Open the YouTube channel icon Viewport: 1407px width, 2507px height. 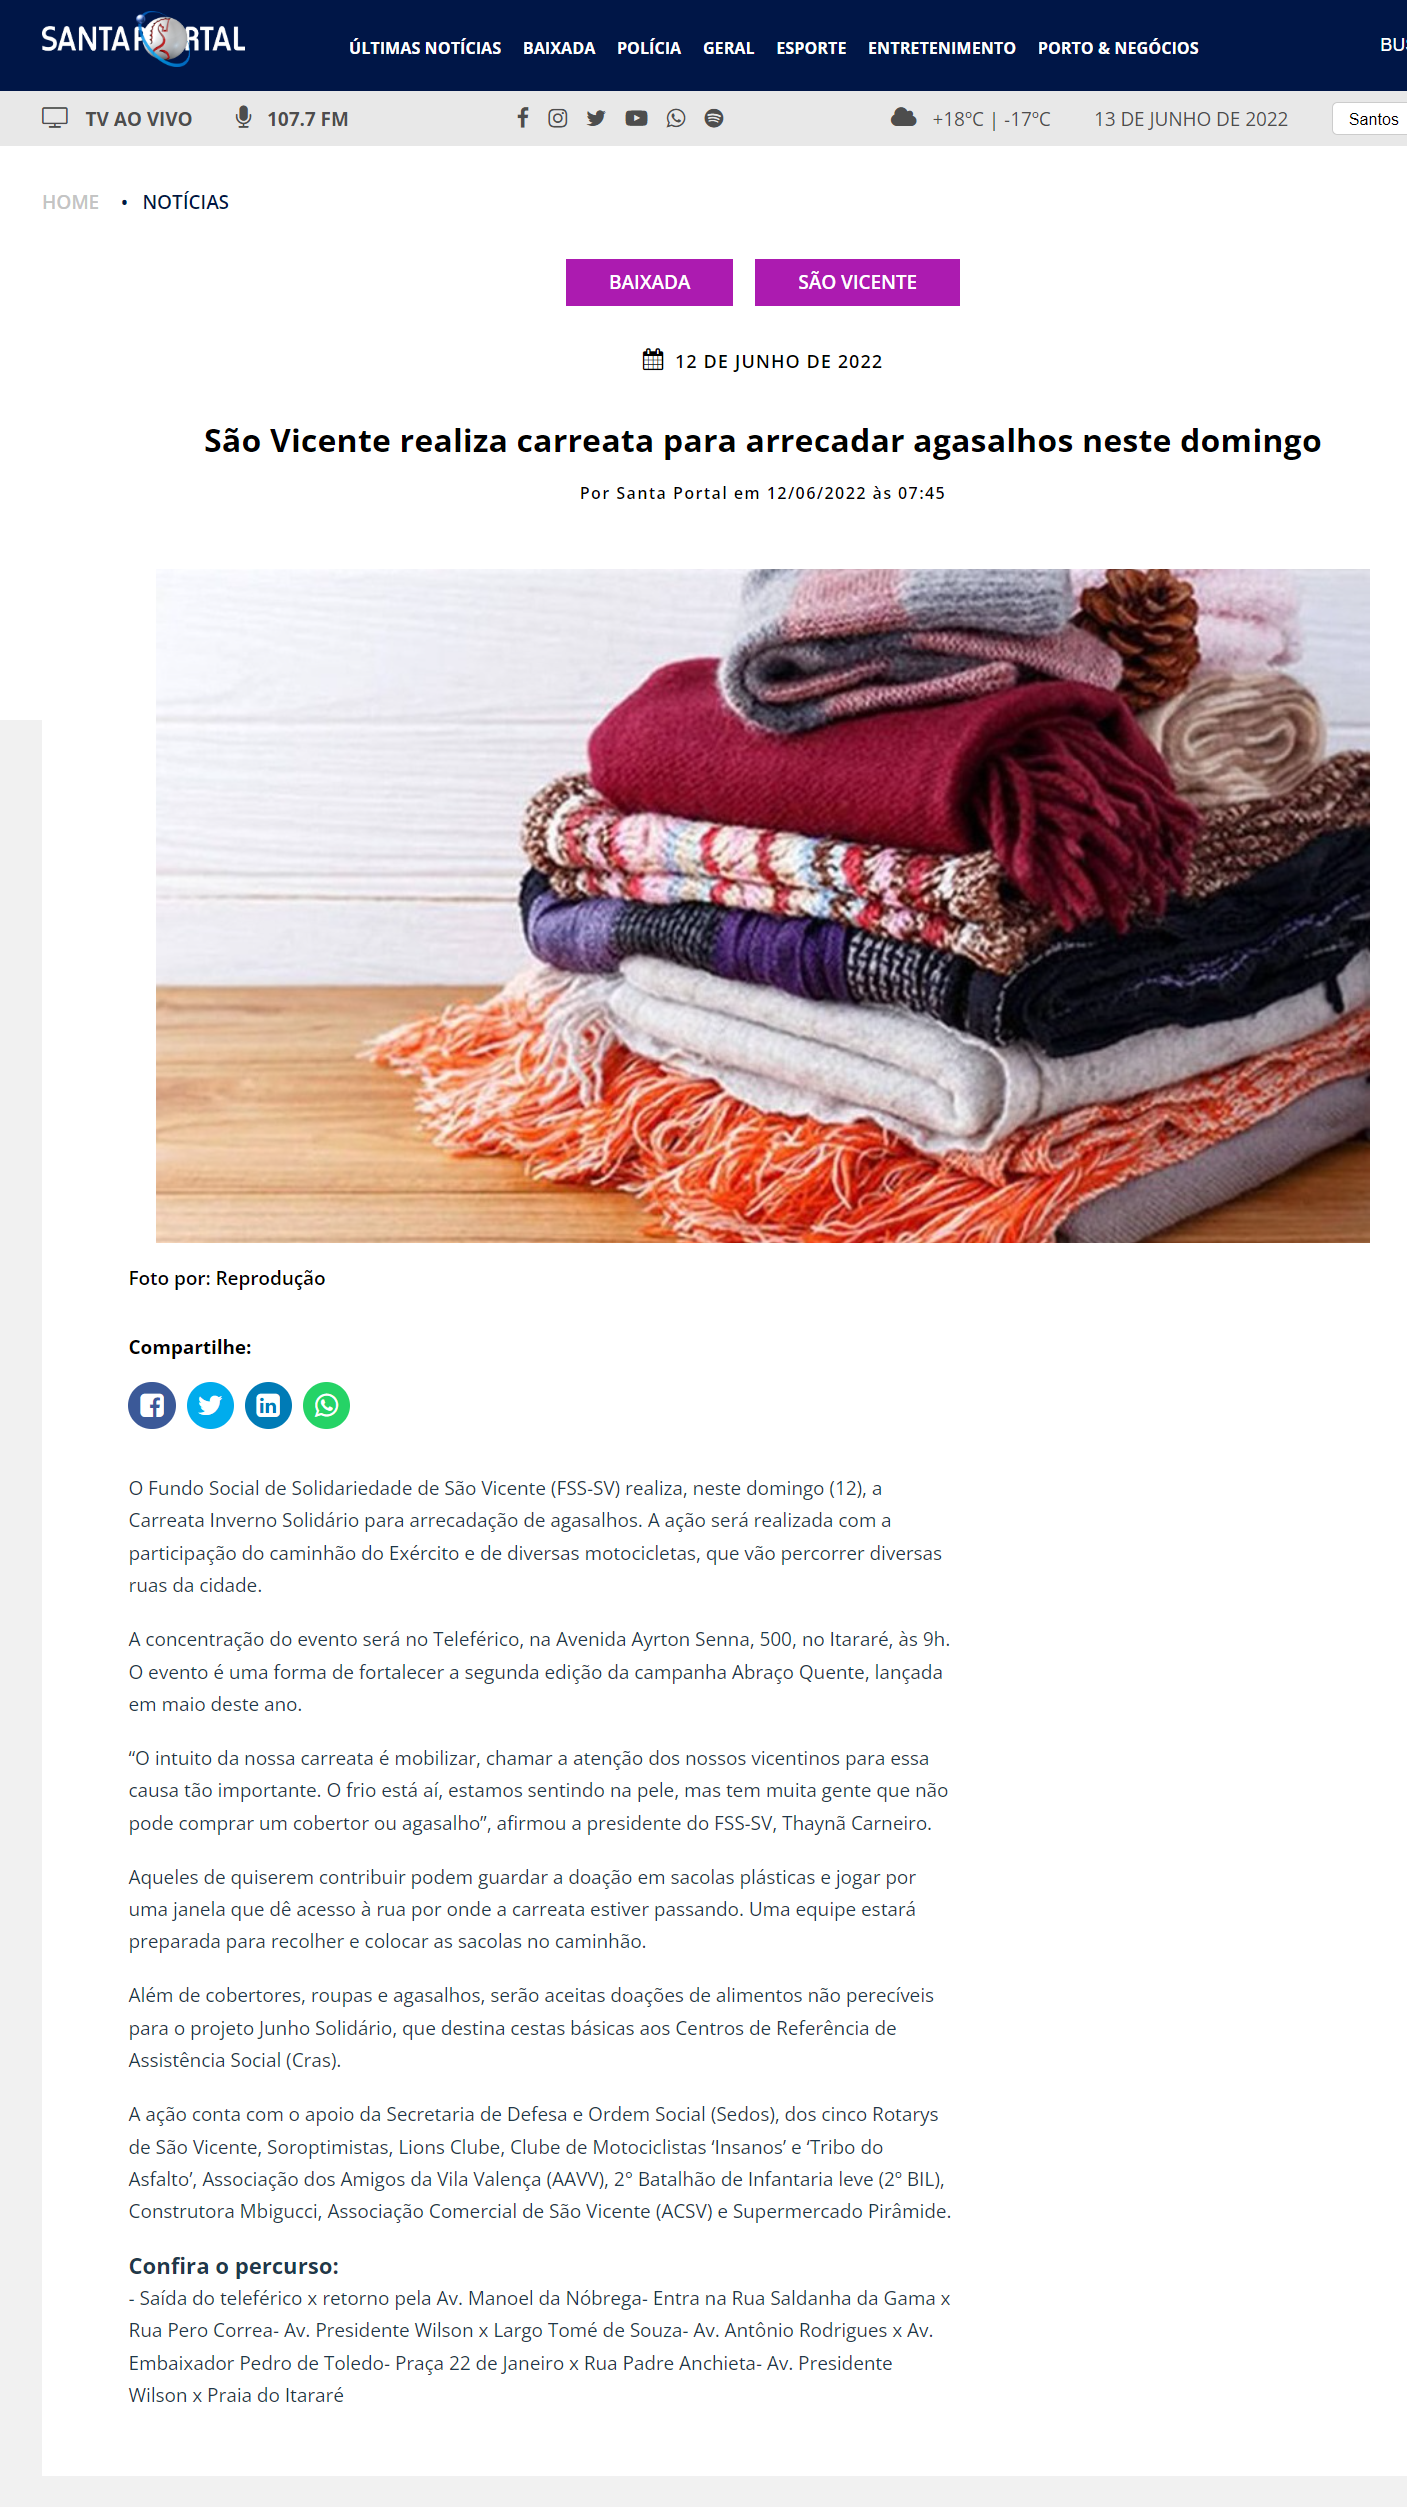[636, 118]
